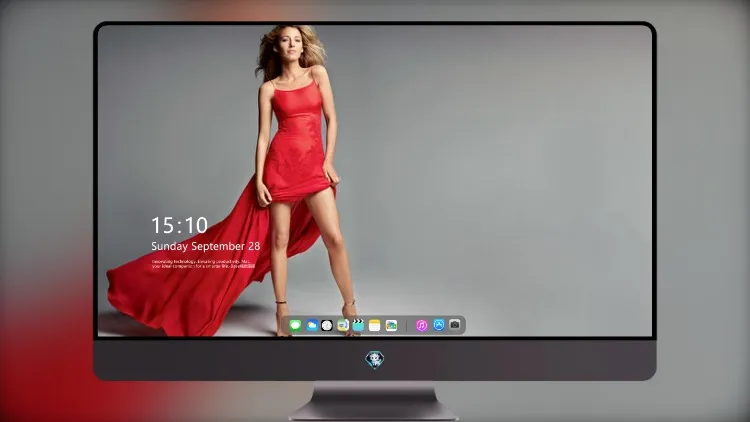Click the small tagline under the date
750x422 pixels.
[x=203, y=264]
